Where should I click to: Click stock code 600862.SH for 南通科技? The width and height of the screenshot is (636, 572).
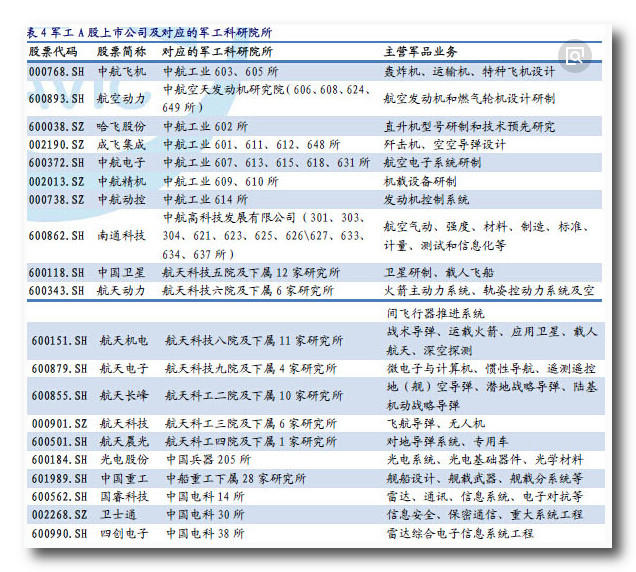58,236
